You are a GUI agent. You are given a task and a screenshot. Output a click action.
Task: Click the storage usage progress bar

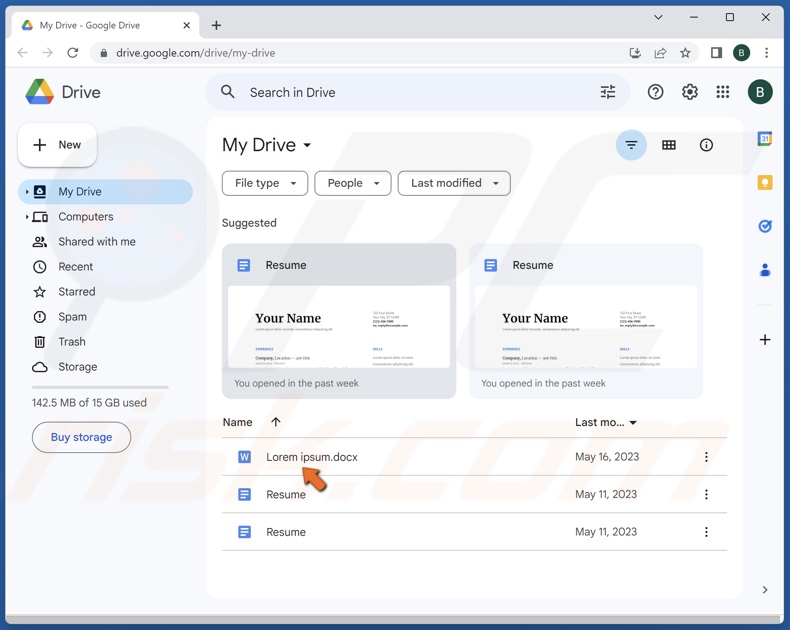pos(100,387)
